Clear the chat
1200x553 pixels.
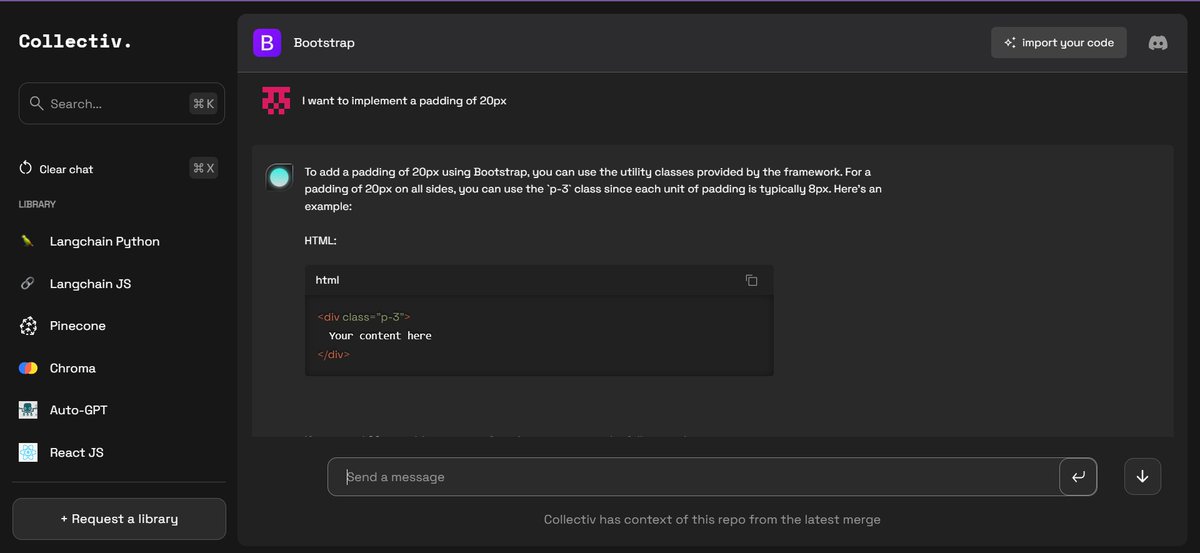66,169
